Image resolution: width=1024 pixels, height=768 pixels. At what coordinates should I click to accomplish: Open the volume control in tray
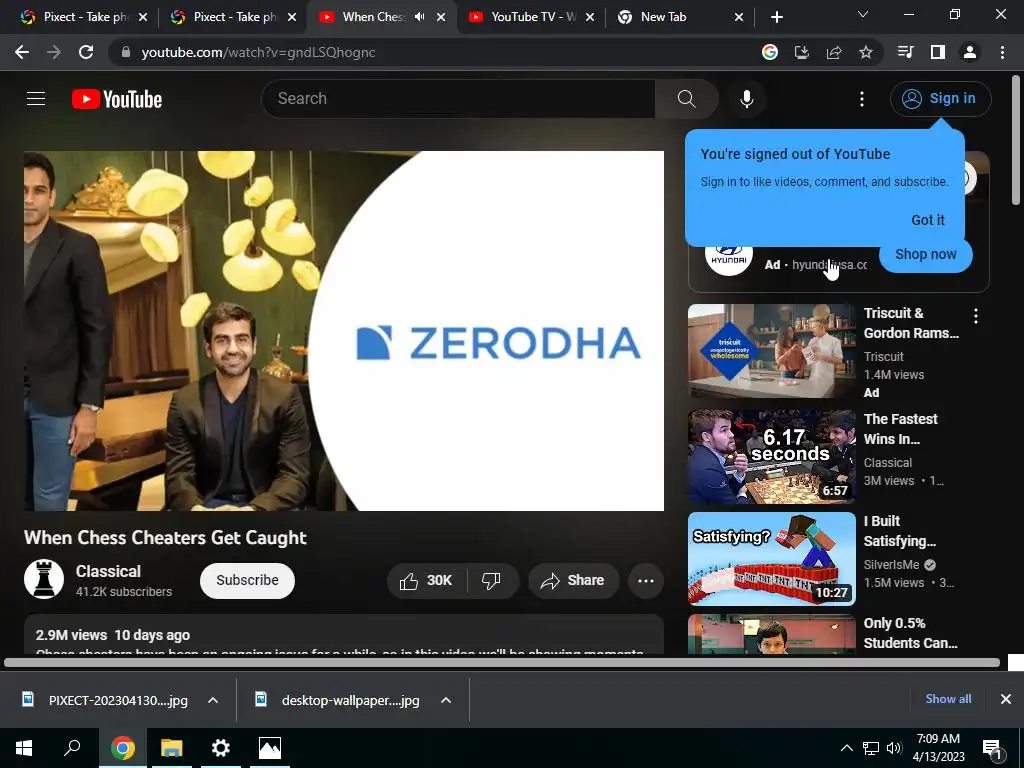coord(894,748)
